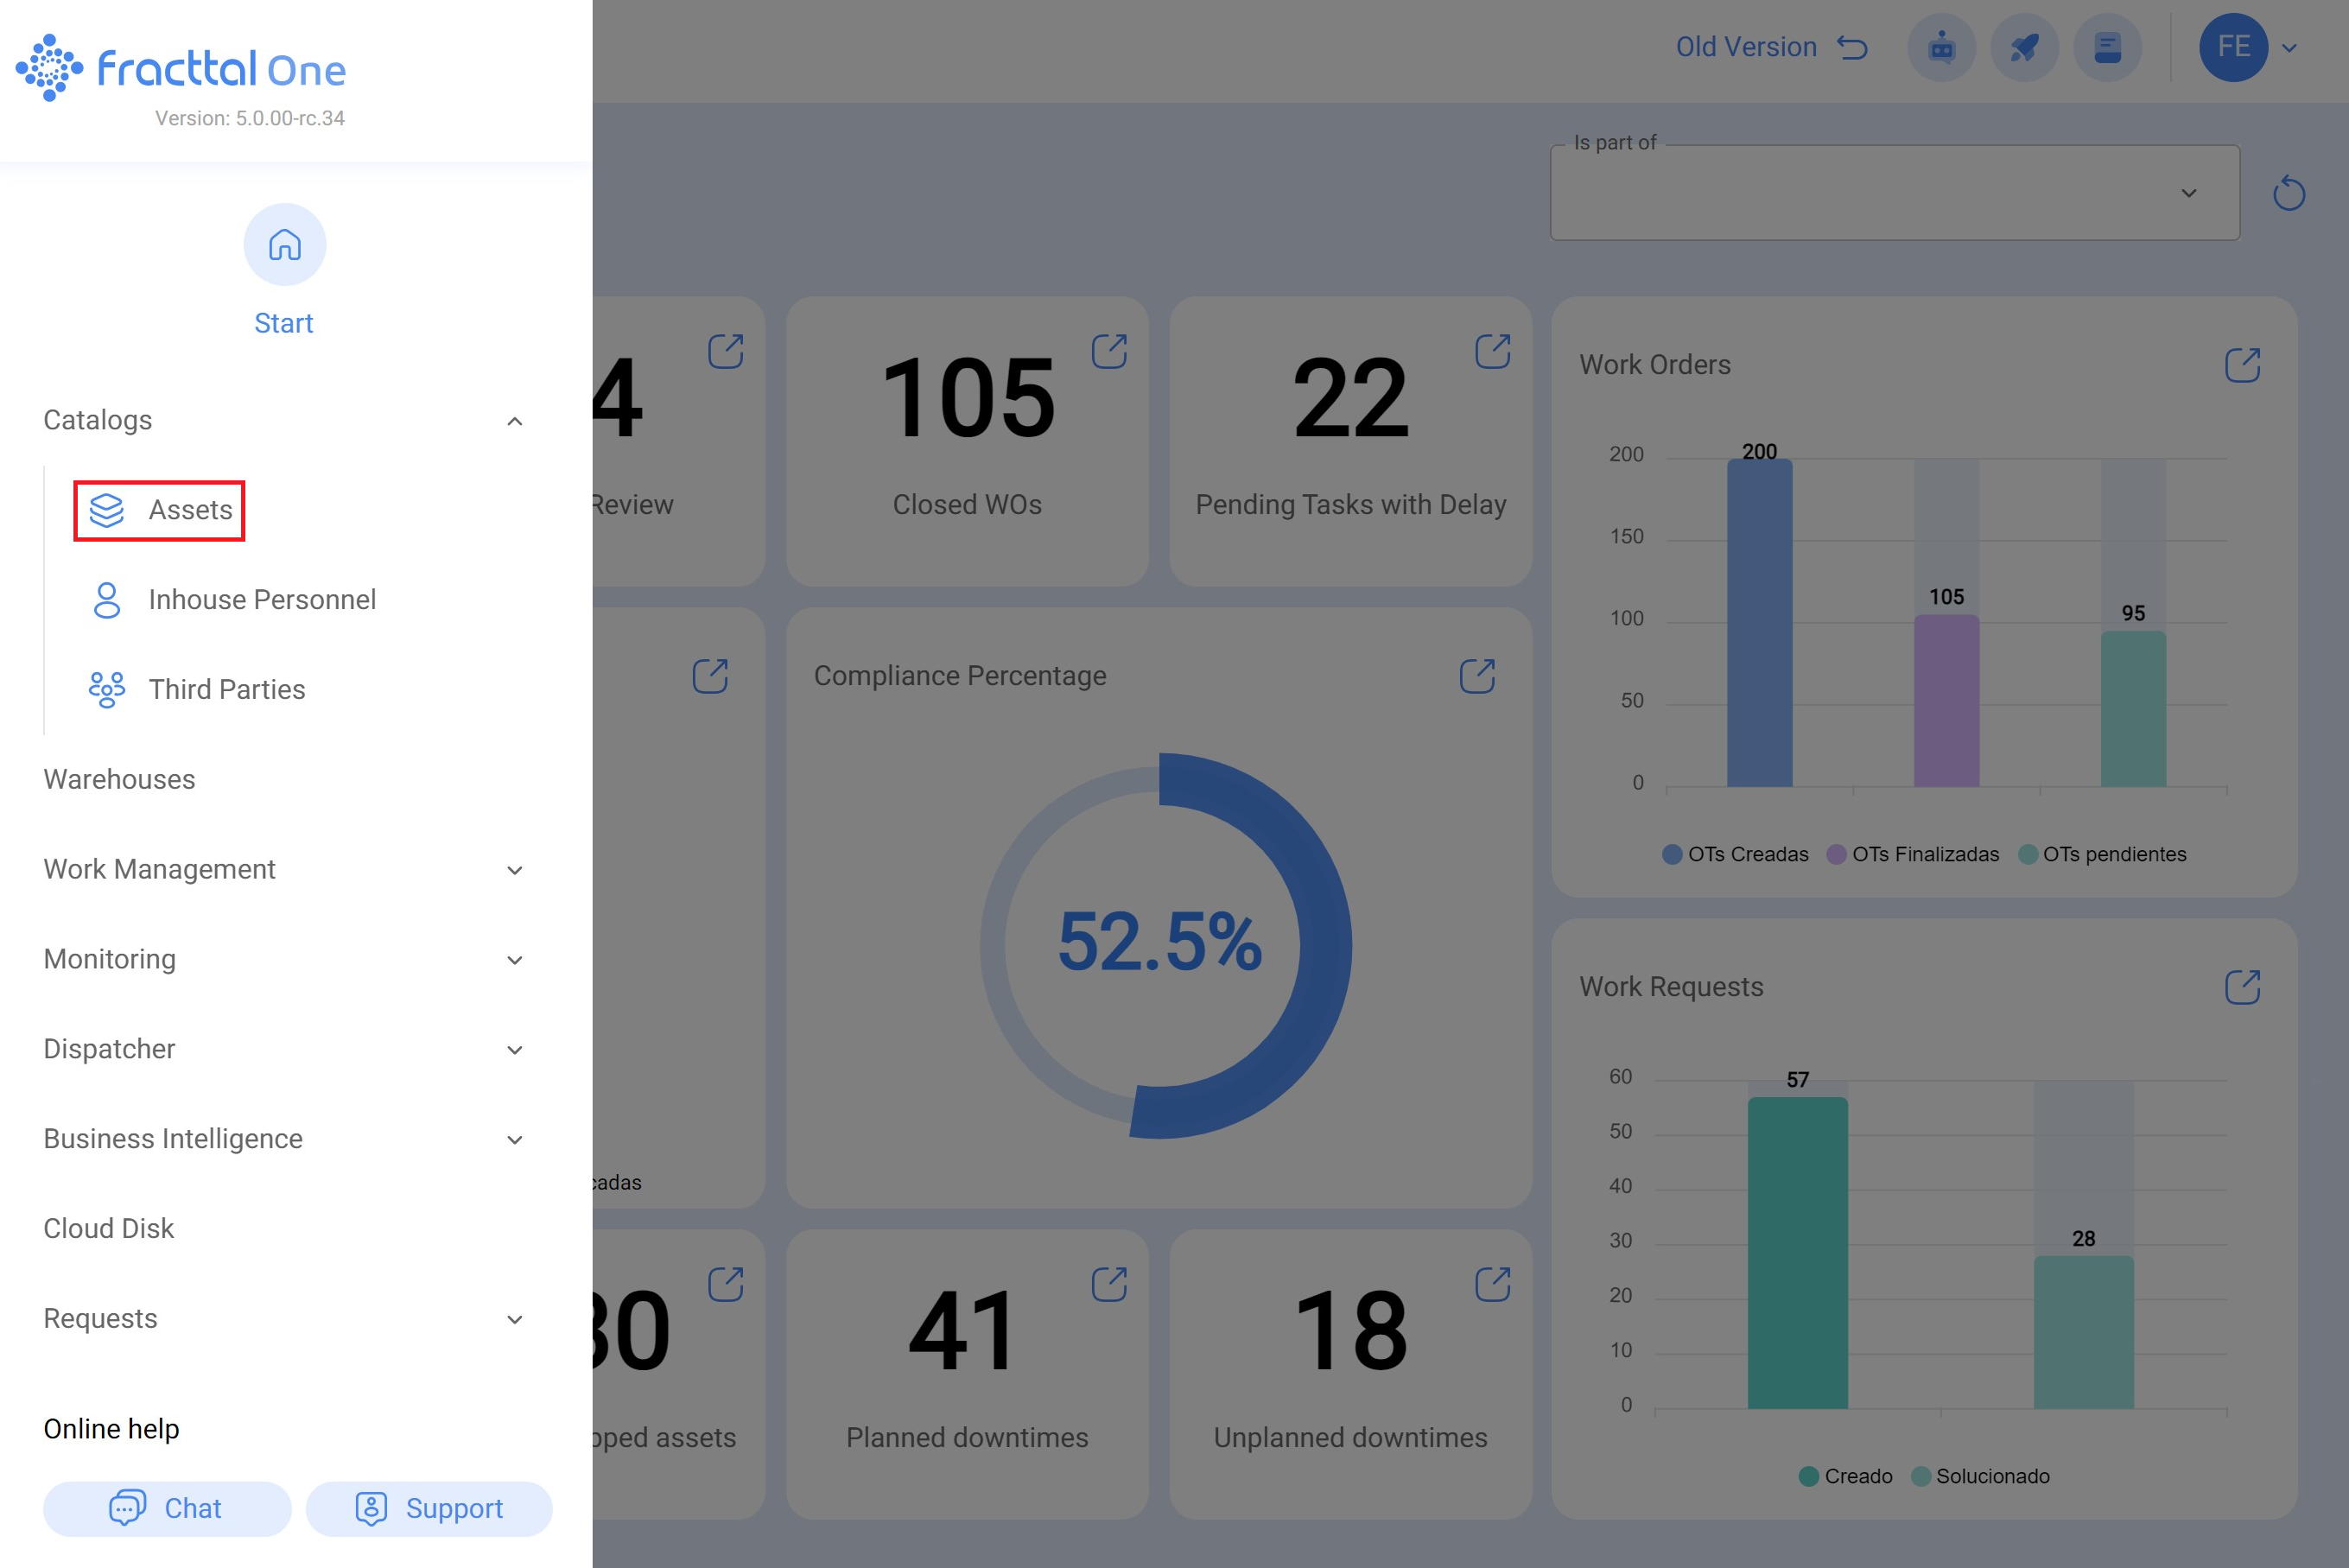This screenshot has width=2349, height=1568.
Task: Click the Old Version return arrow icon
Action: point(1852,47)
